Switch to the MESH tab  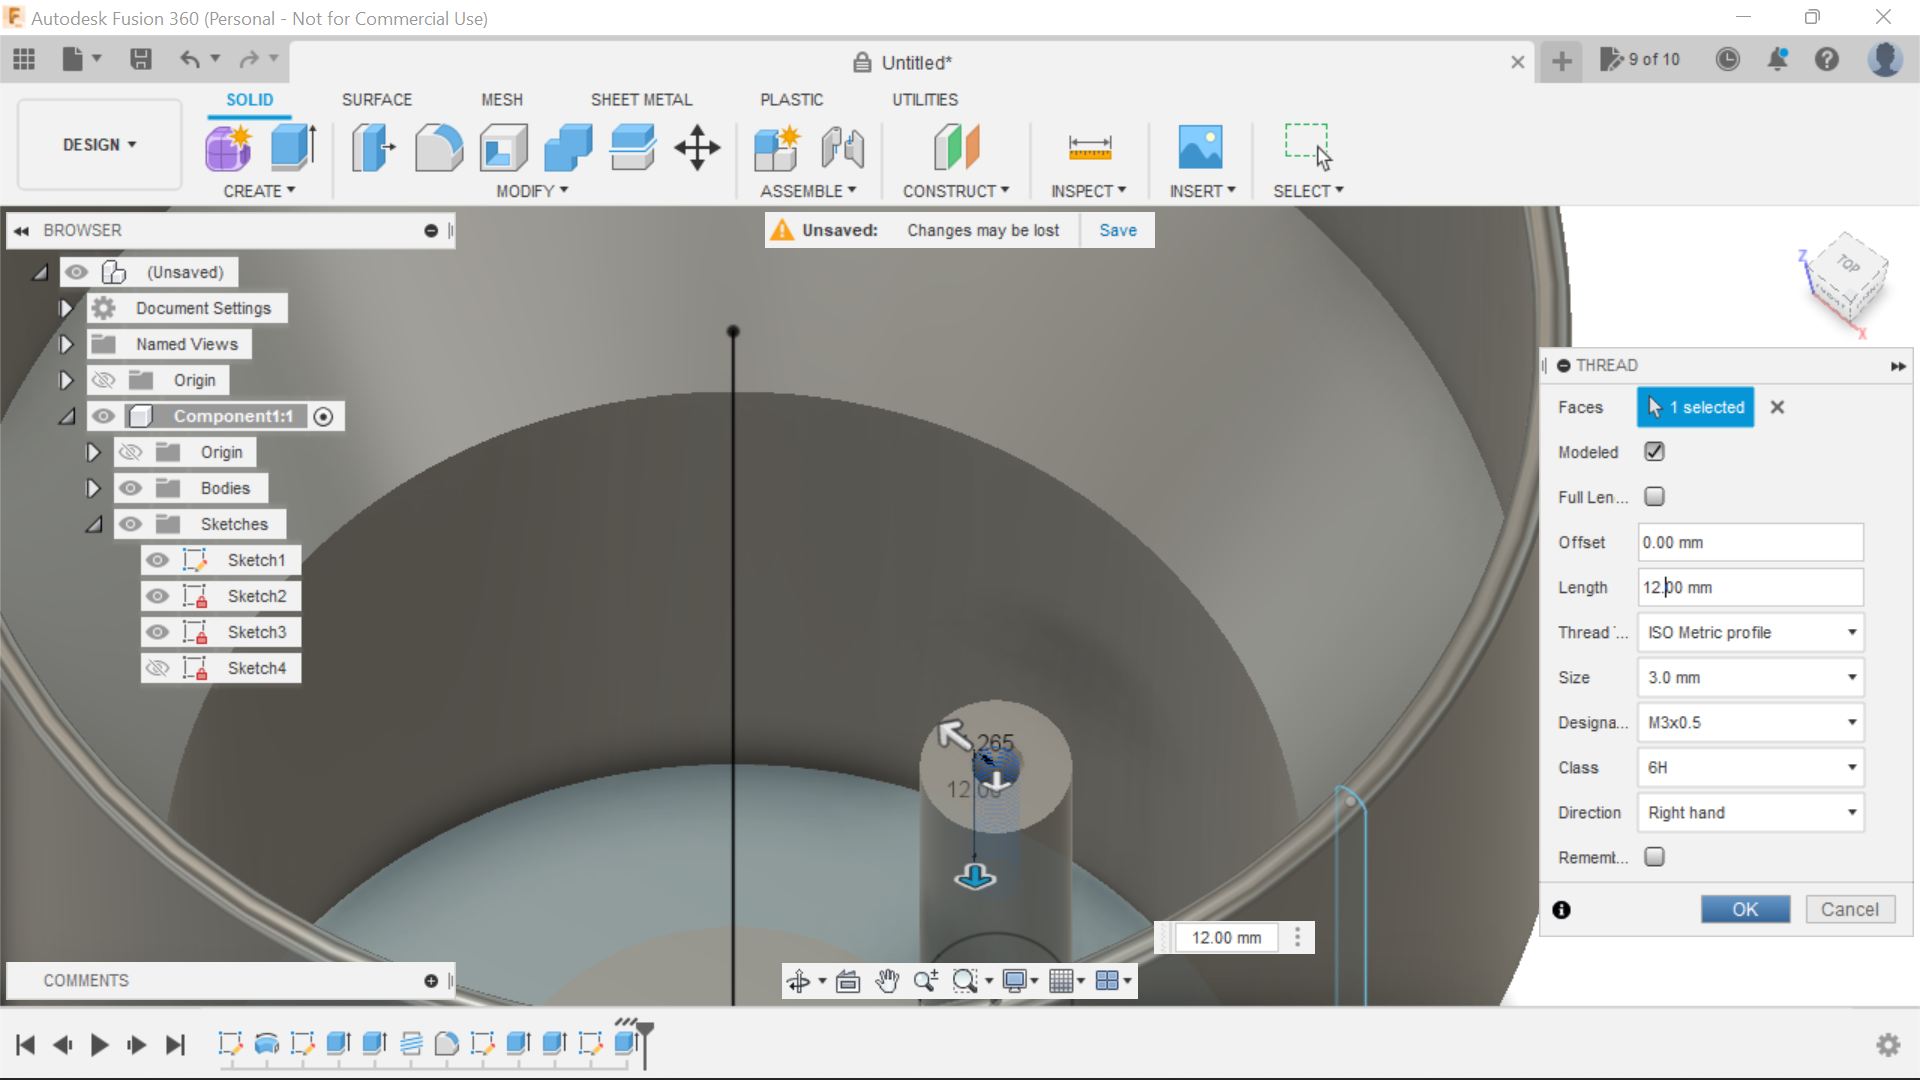click(x=502, y=100)
